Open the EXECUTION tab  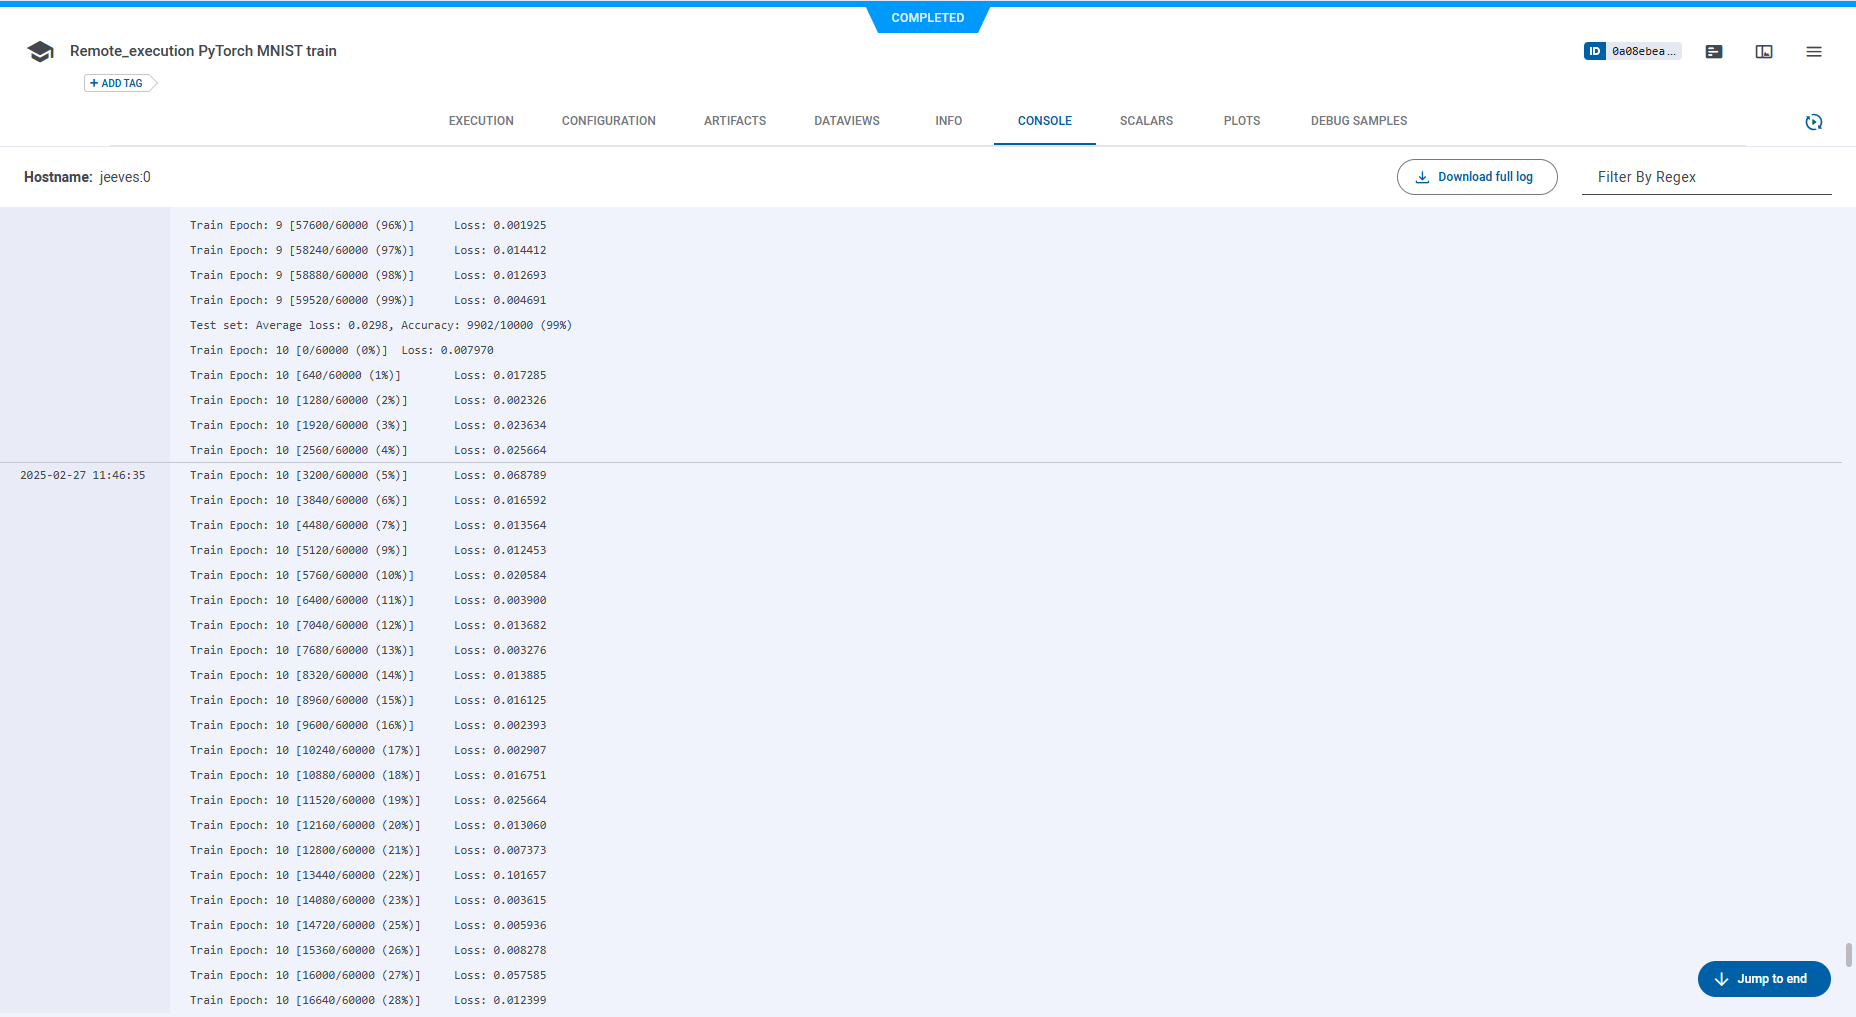(x=480, y=120)
